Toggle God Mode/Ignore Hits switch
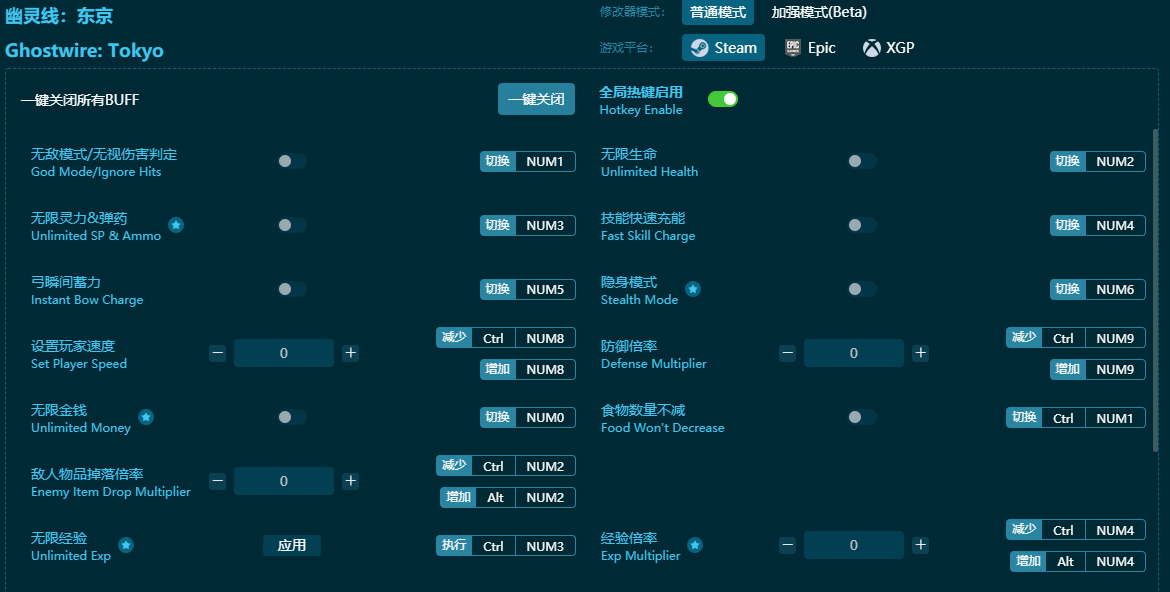This screenshot has height=592, width=1170. click(292, 161)
